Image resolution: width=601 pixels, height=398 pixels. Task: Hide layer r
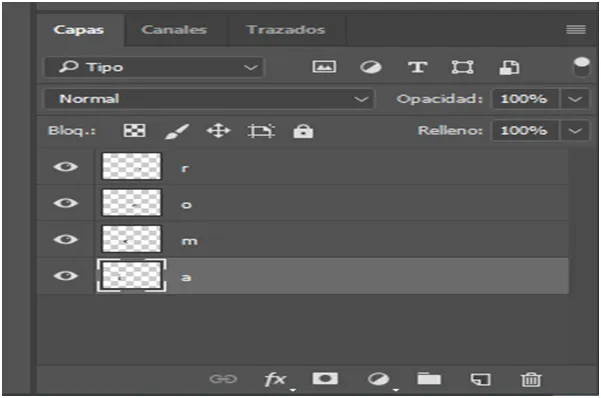point(66,167)
